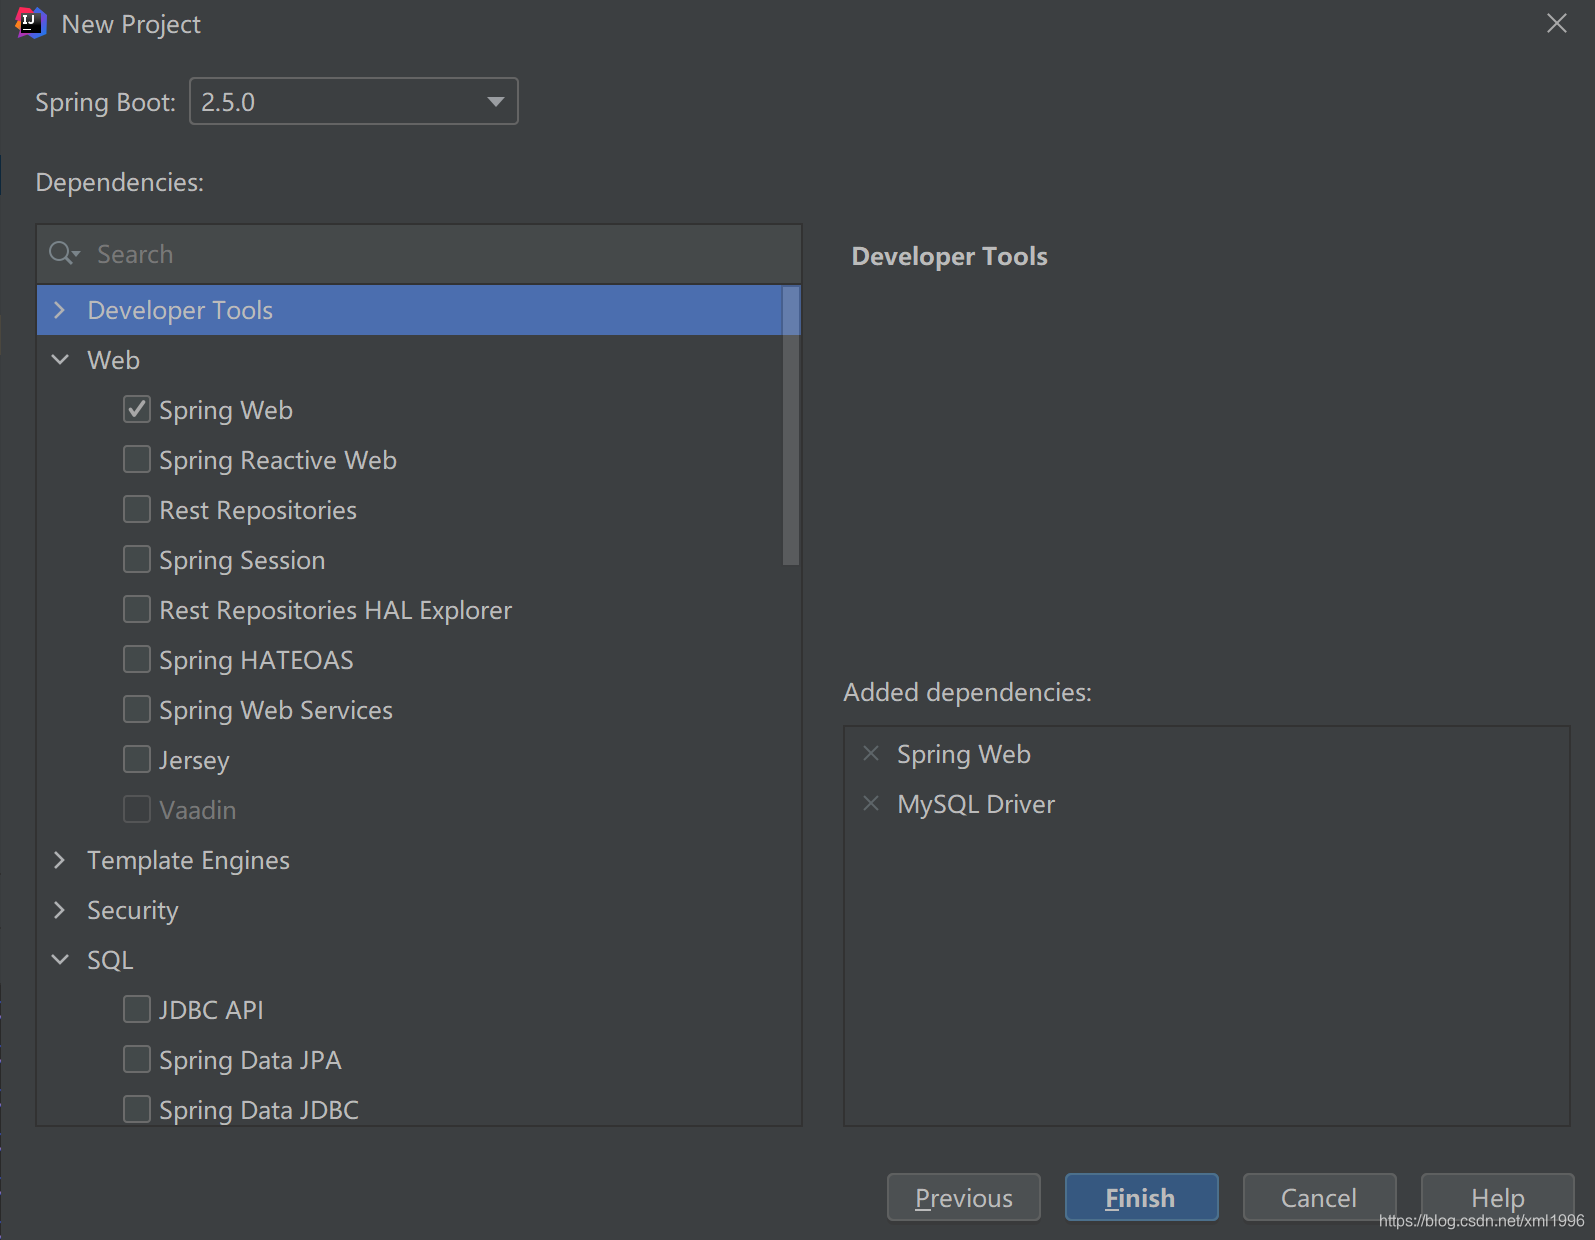Image resolution: width=1595 pixels, height=1240 pixels.
Task: Expand the Security category
Action: pos(60,910)
